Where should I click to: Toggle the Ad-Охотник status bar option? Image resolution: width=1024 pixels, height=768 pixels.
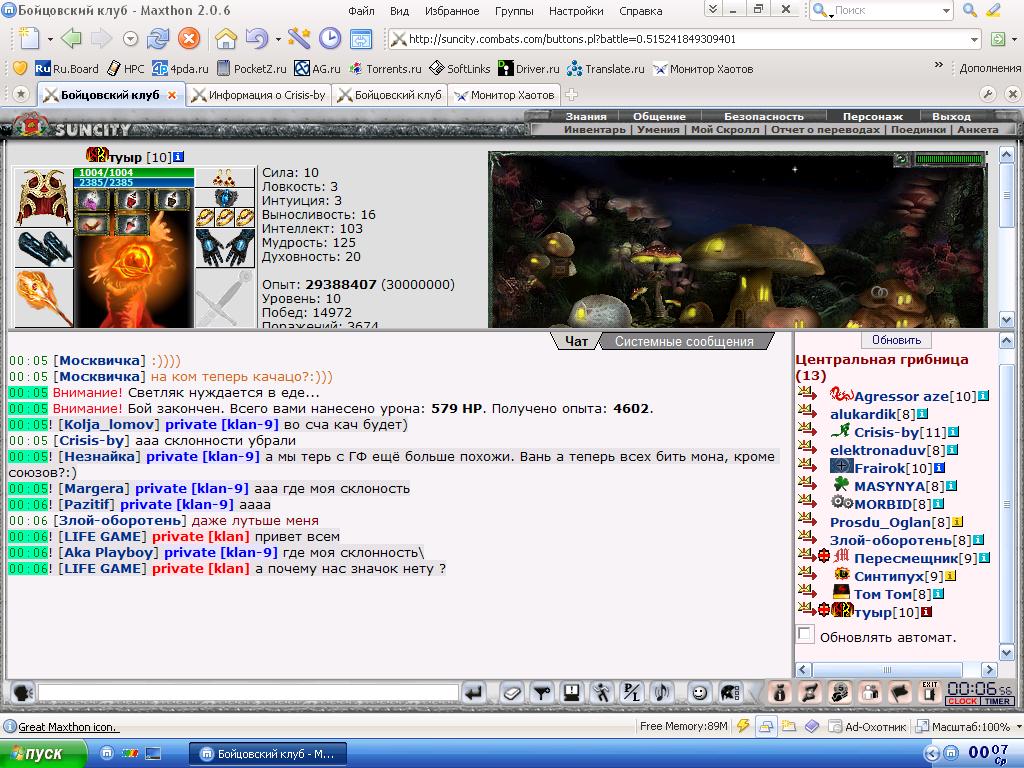tap(867, 726)
